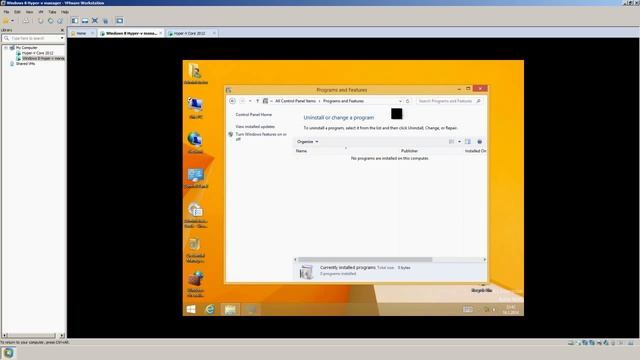This screenshot has width=640, height=360.
Task: Open the Edit menu in VMware
Action: click(x=17, y=12)
